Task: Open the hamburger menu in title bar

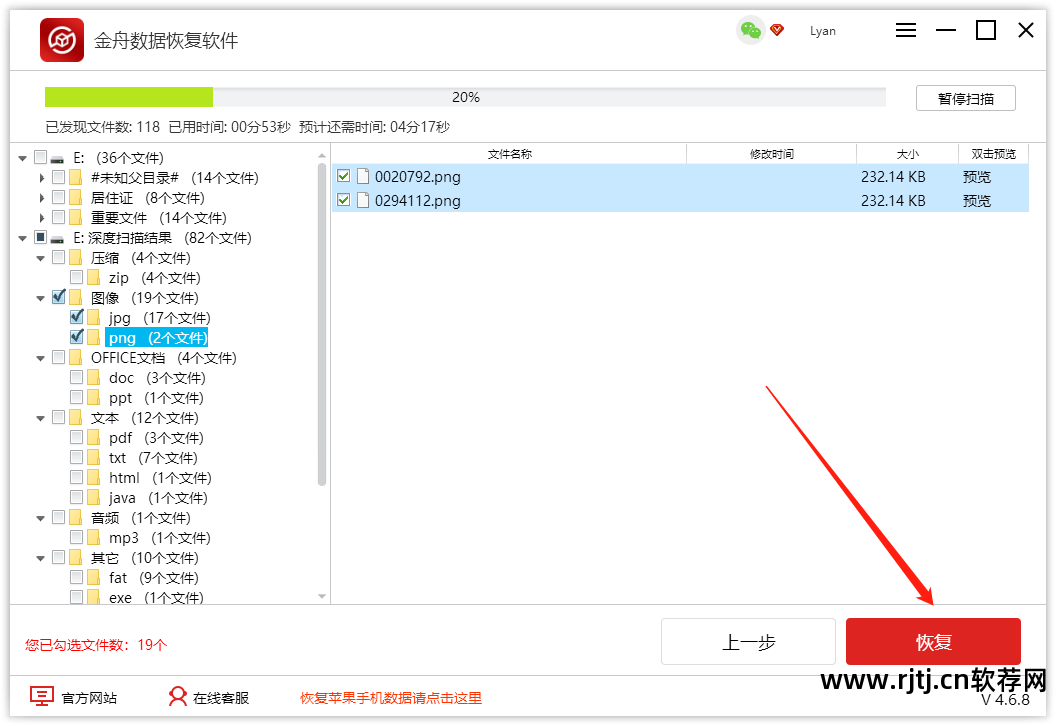Action: (x=905, y=30)
